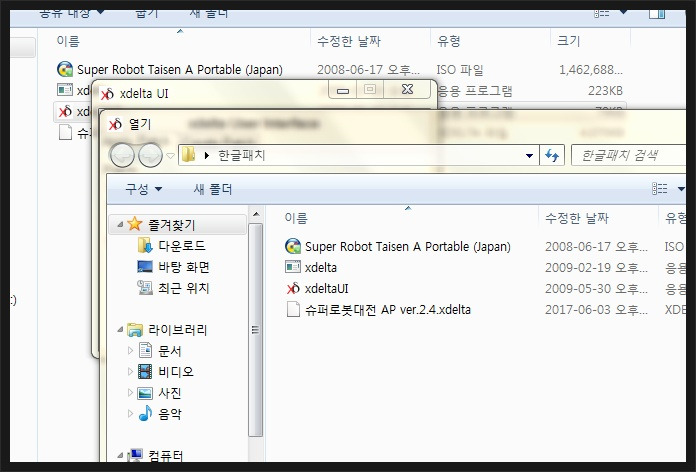Click 2009-02-19 date of xdelta row
696x472 pixels.
click(x=596, y=267)
